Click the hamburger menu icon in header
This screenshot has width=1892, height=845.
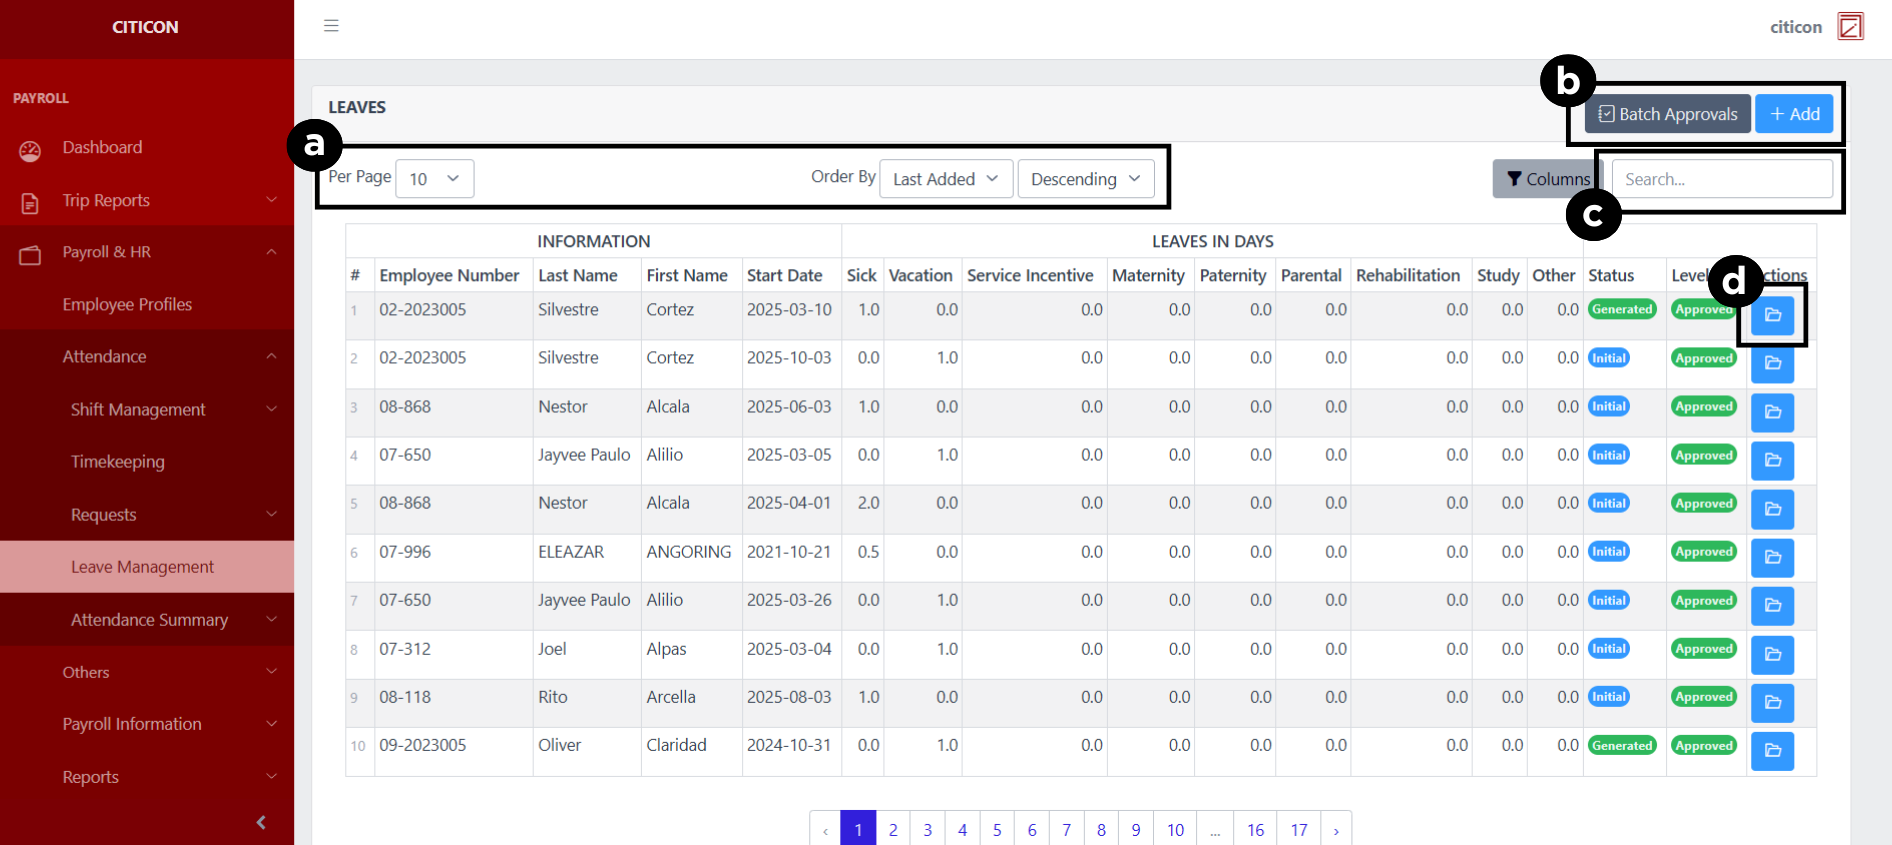pos(331,26)
